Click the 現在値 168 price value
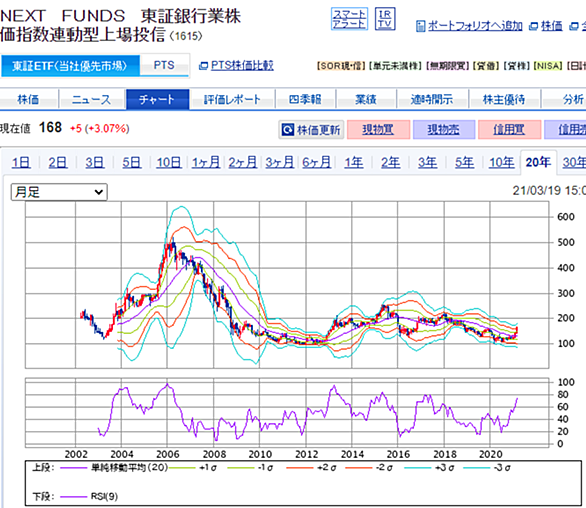 (50, 128)
